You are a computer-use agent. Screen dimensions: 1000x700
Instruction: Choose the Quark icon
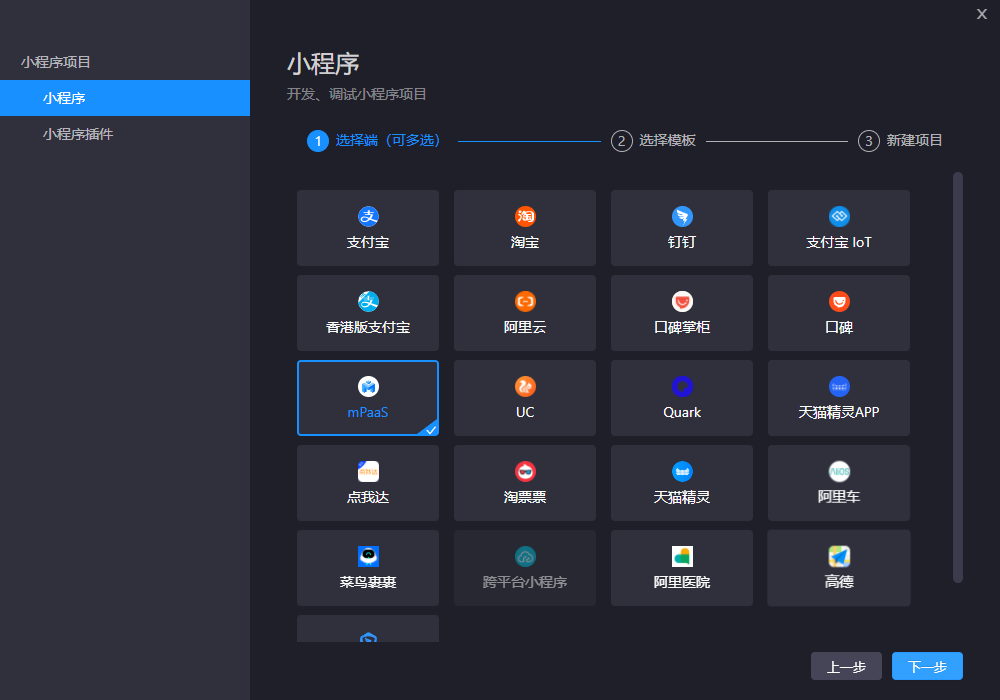tap(682, 386)
